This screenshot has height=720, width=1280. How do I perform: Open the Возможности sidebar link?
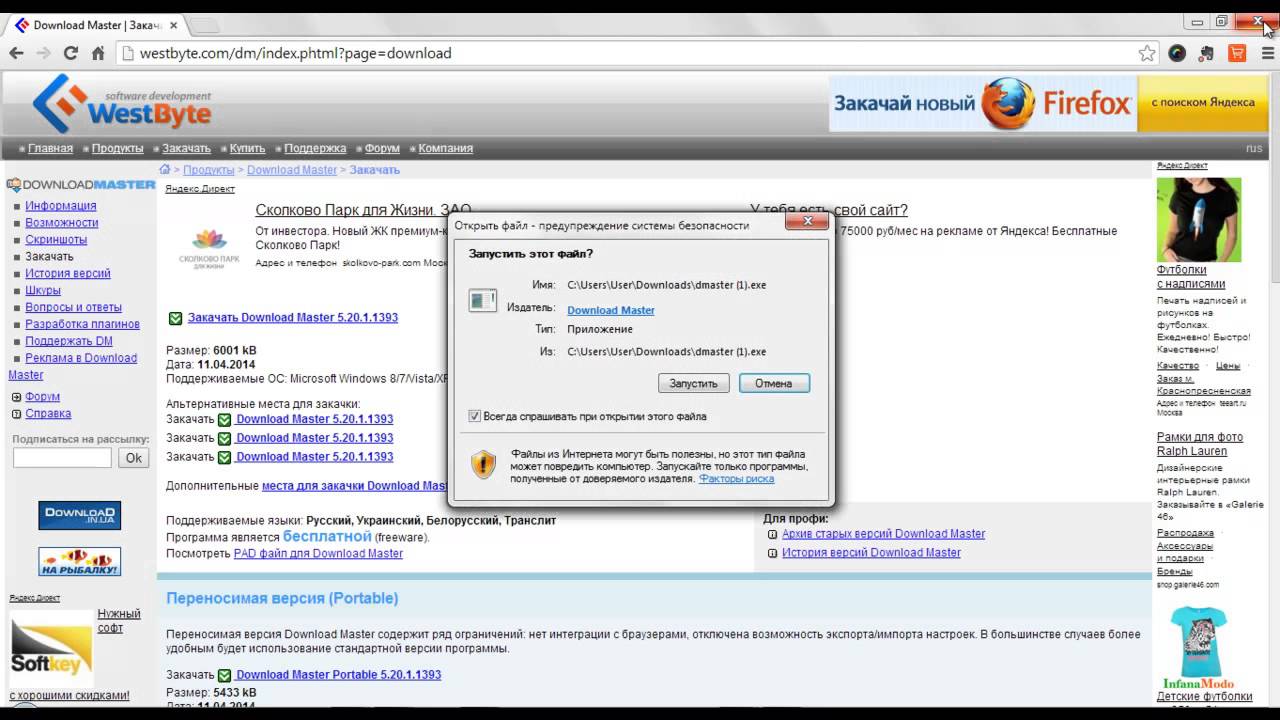62,223
